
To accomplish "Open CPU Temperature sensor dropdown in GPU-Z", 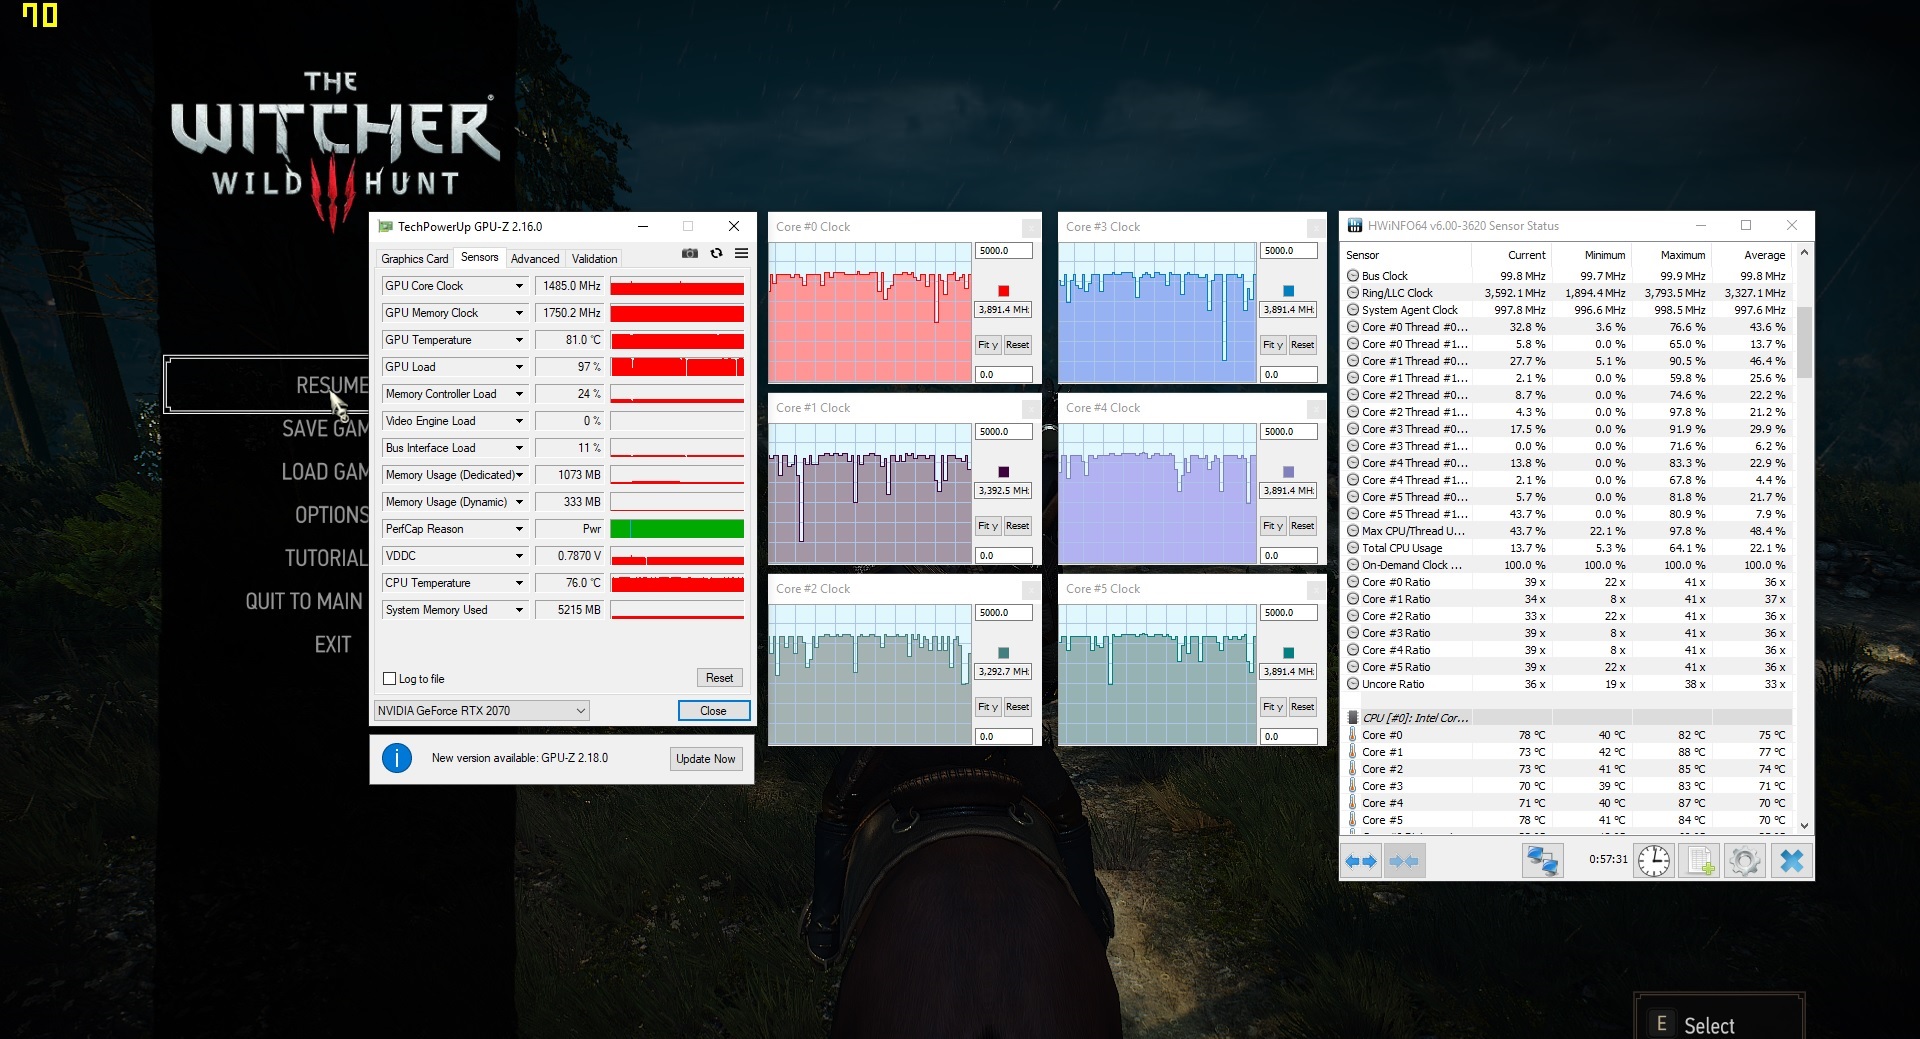I will pos(519,583).
